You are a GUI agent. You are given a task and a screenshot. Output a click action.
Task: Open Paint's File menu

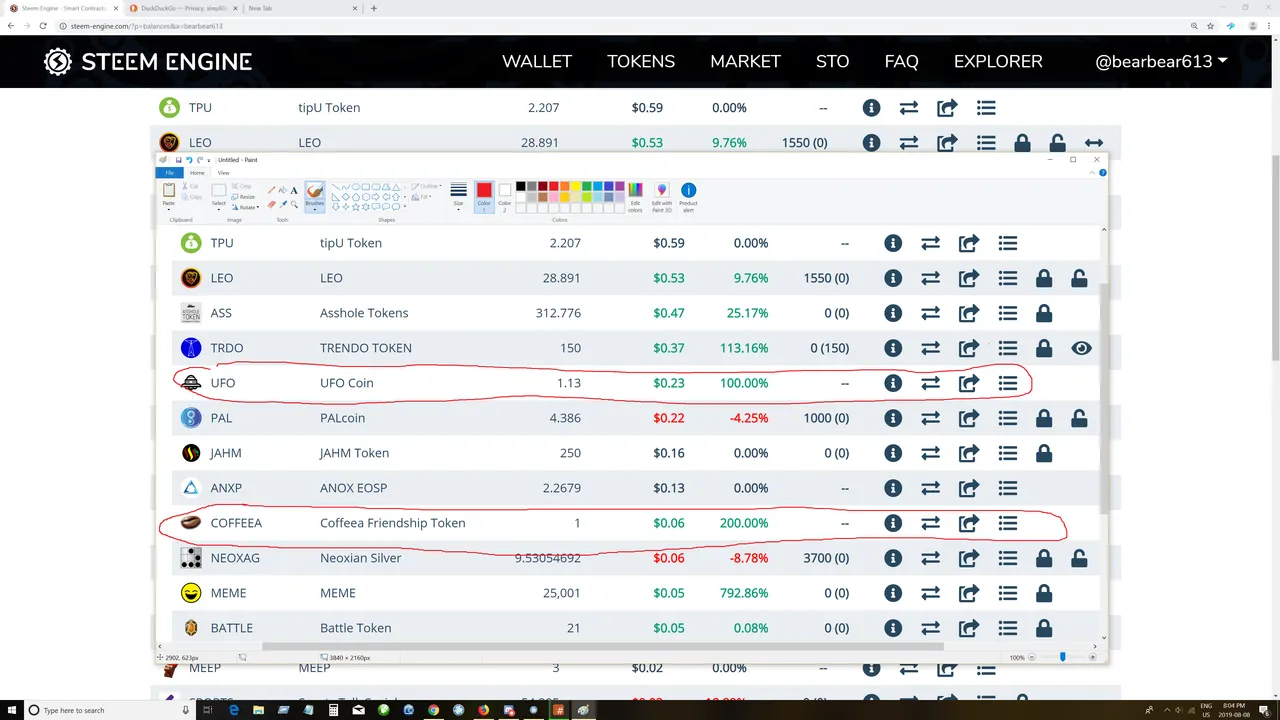click(x=169, y=172)
